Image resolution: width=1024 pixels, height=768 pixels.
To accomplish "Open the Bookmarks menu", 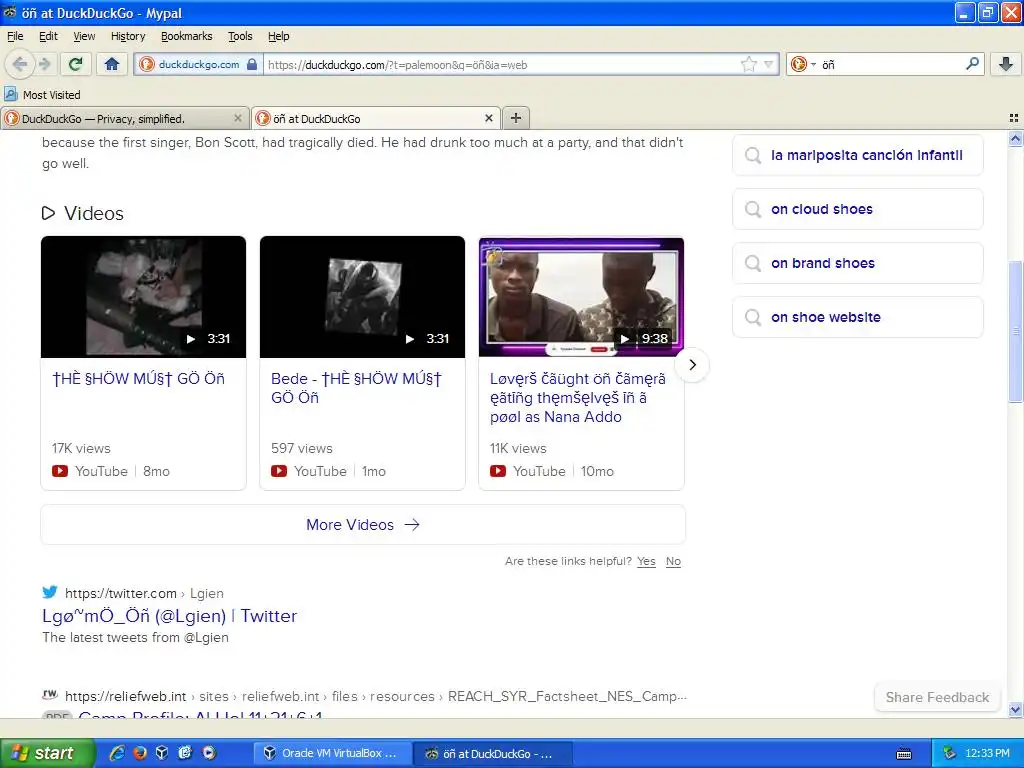I will (x=187, y=36).
